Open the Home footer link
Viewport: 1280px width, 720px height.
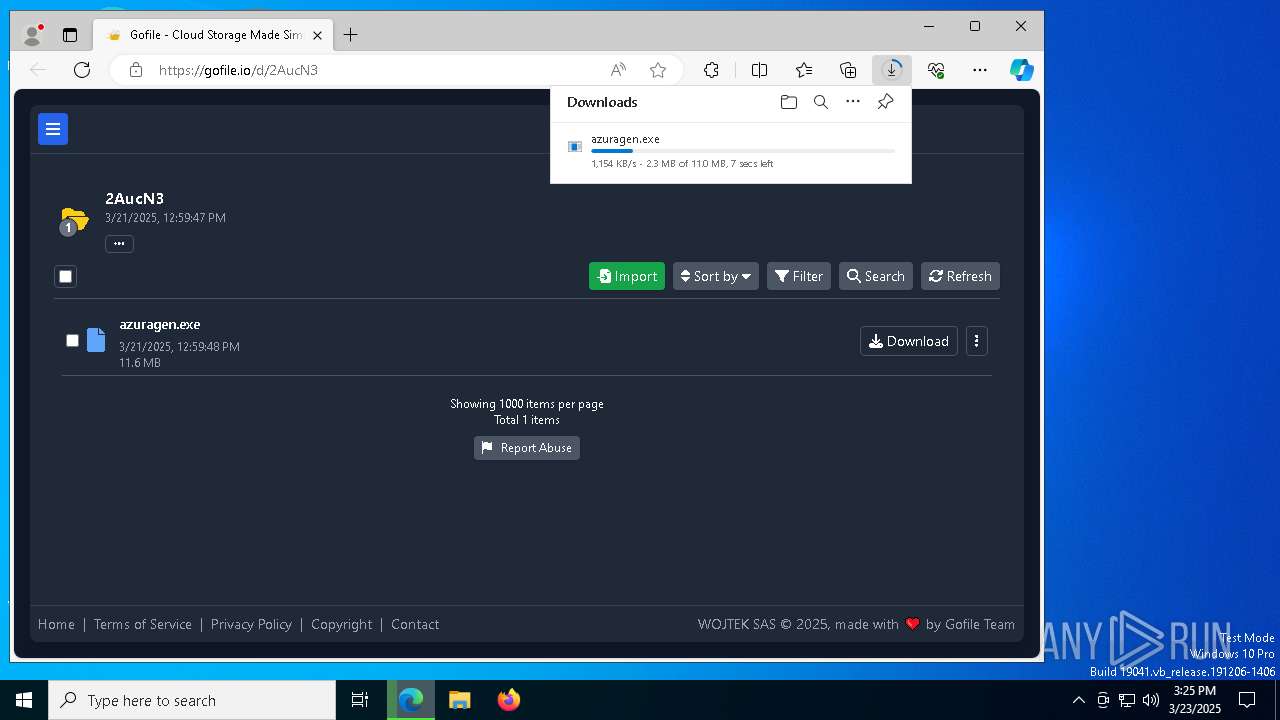pos(56,624)
